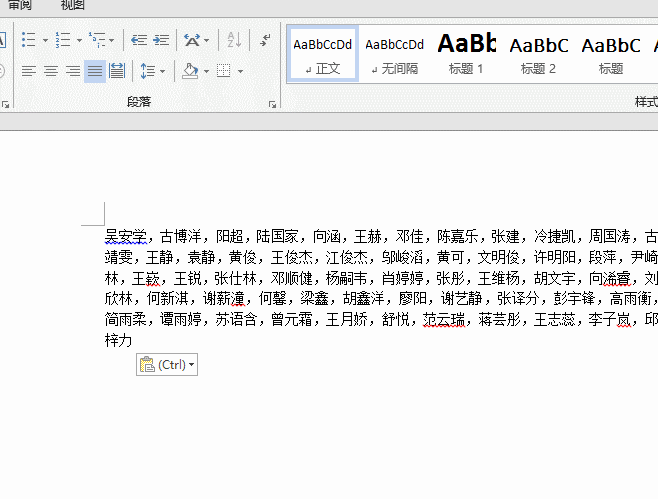Click the borders icon
The width and height of the screenshot is (658, 499).
224,71
